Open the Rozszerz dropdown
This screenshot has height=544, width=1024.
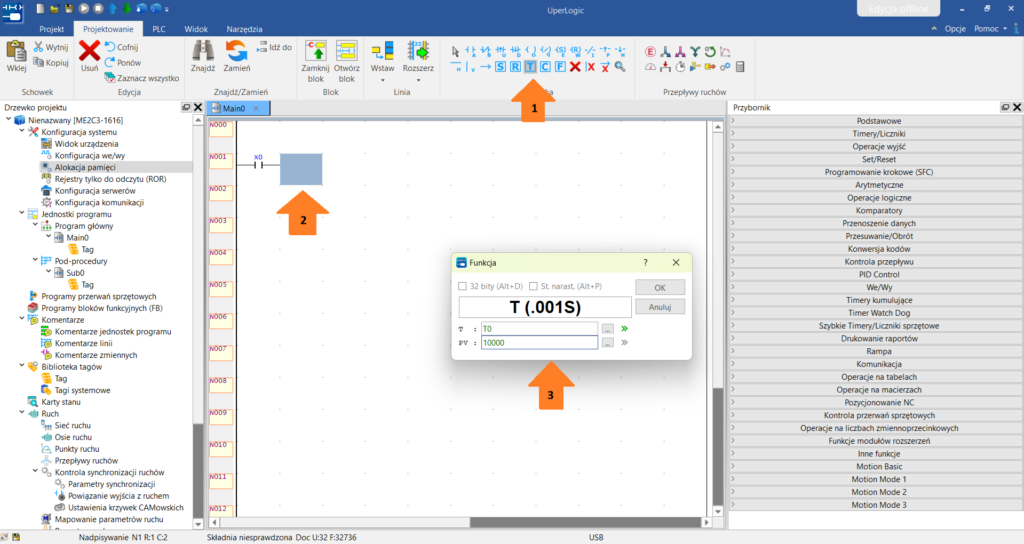(418, 80)
